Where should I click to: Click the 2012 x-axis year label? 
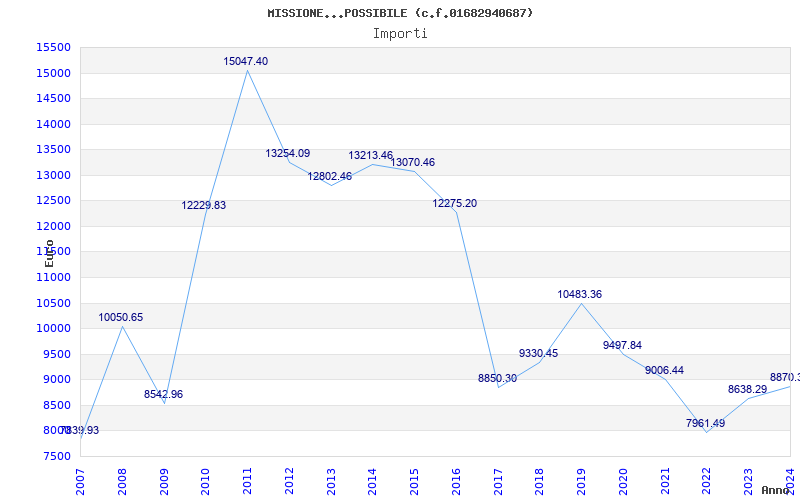(x=289, y=482)
